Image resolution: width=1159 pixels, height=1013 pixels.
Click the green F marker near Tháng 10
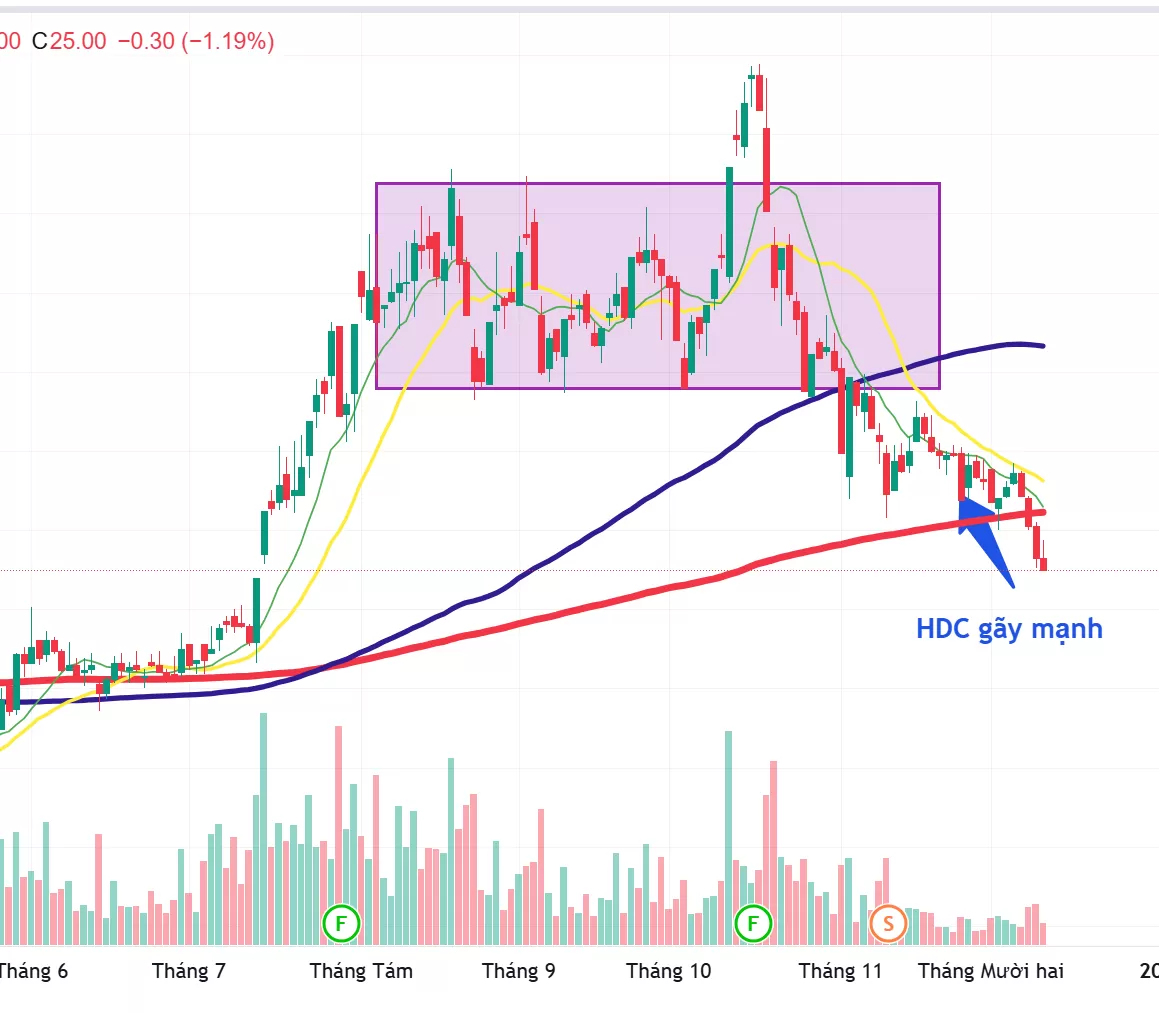coord(753,924)
